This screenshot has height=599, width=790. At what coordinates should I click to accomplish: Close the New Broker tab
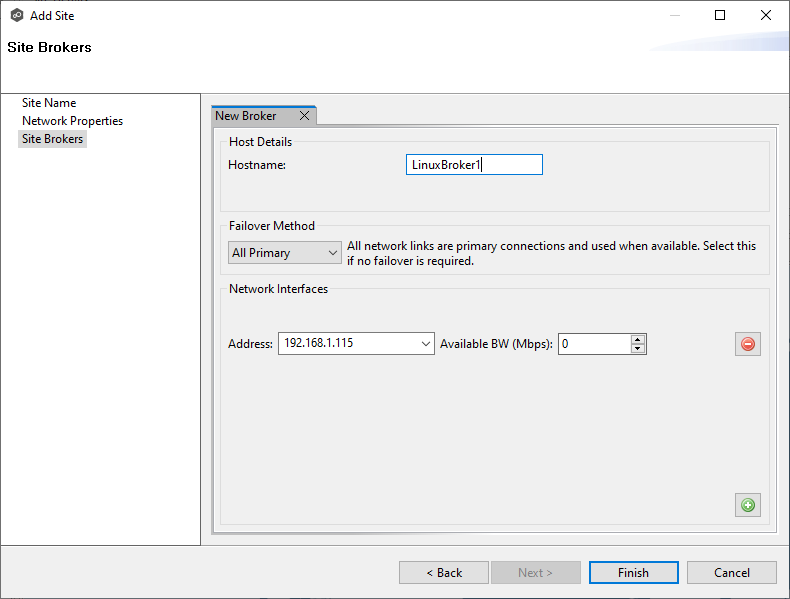(304, 116)
